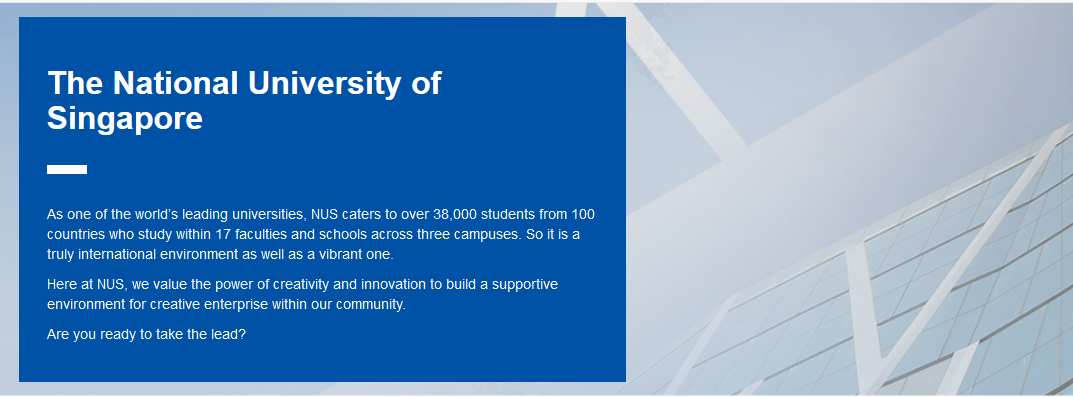The image size is (1073, 398).
Task: Click the white divider bar under the heading
Action: [x=67, y=170]
